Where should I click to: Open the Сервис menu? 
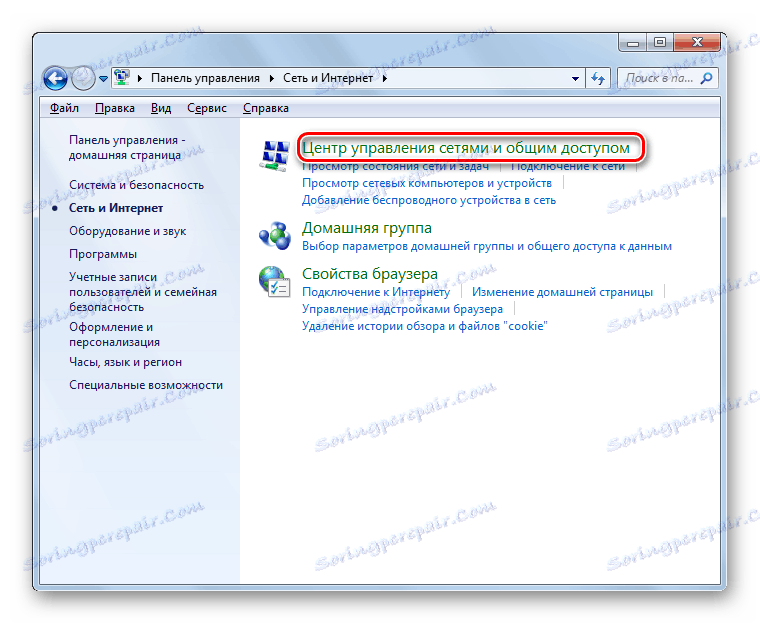click(207, 108)
